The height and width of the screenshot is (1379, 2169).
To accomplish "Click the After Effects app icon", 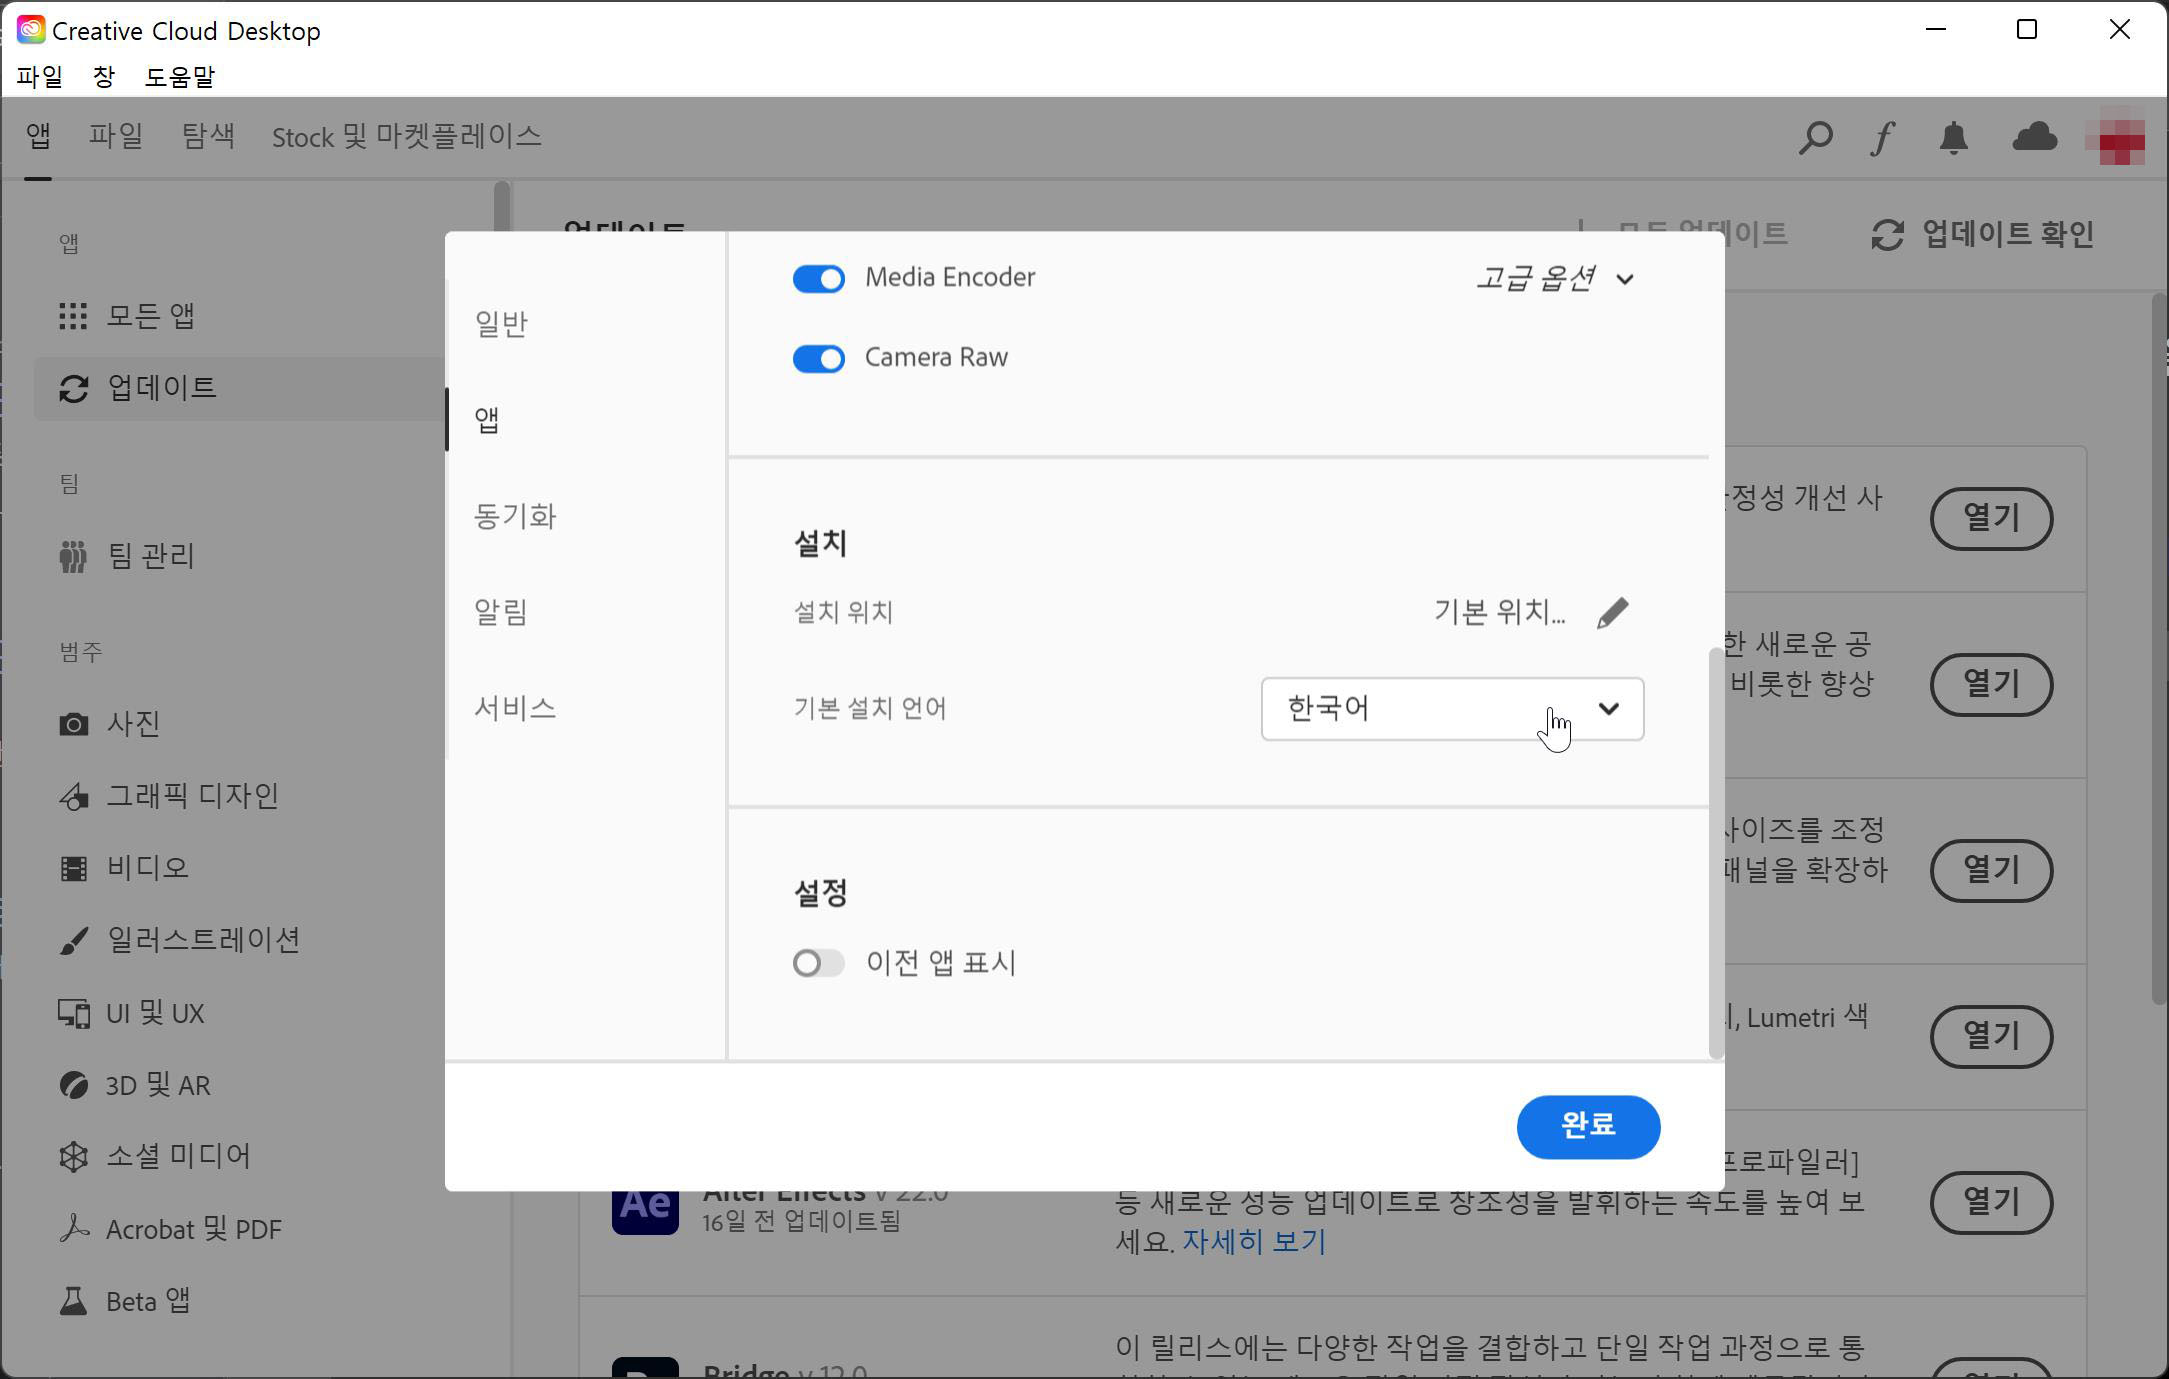I will (645, 1212).
